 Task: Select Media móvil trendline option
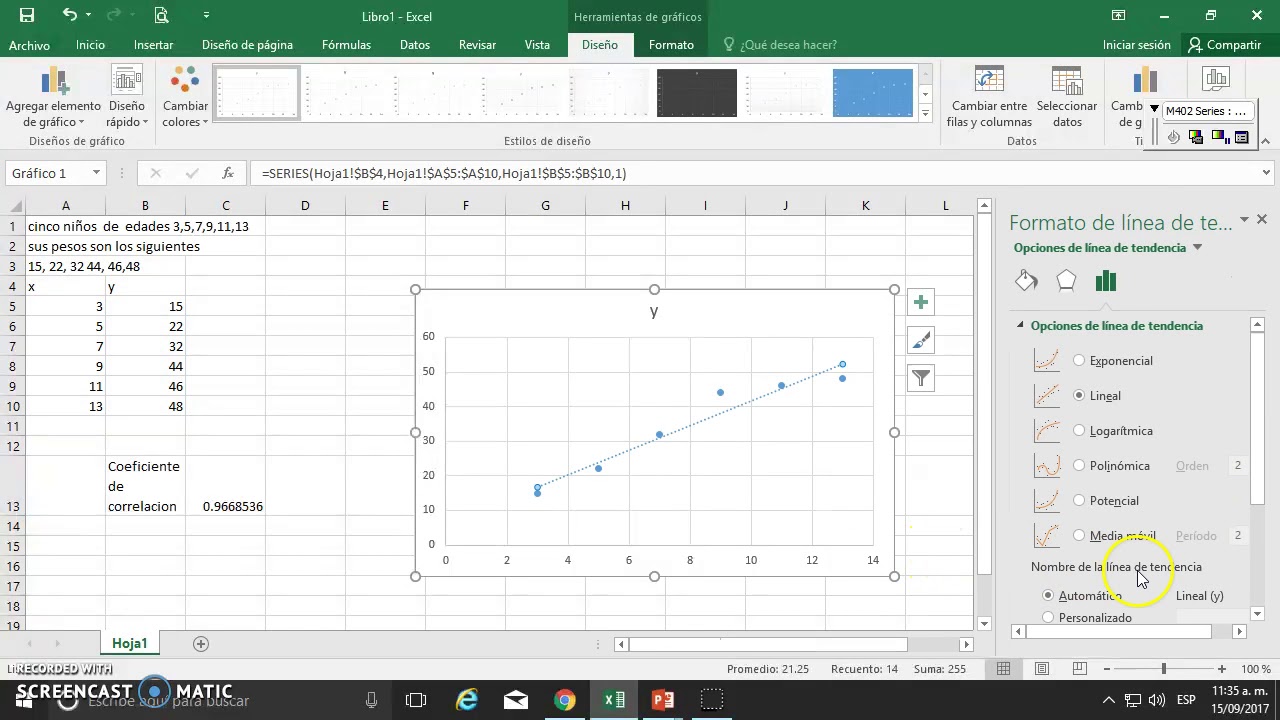(1079, 535)
